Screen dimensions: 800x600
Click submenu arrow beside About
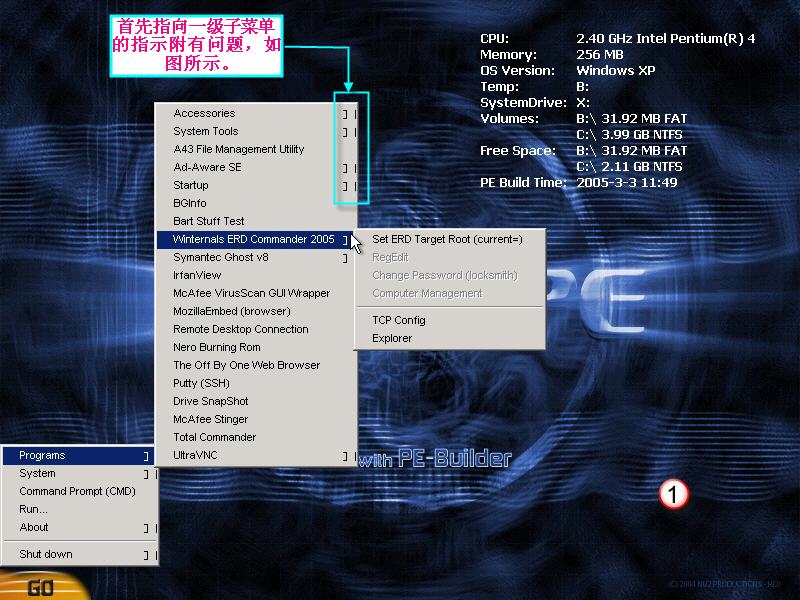[146, 528]
